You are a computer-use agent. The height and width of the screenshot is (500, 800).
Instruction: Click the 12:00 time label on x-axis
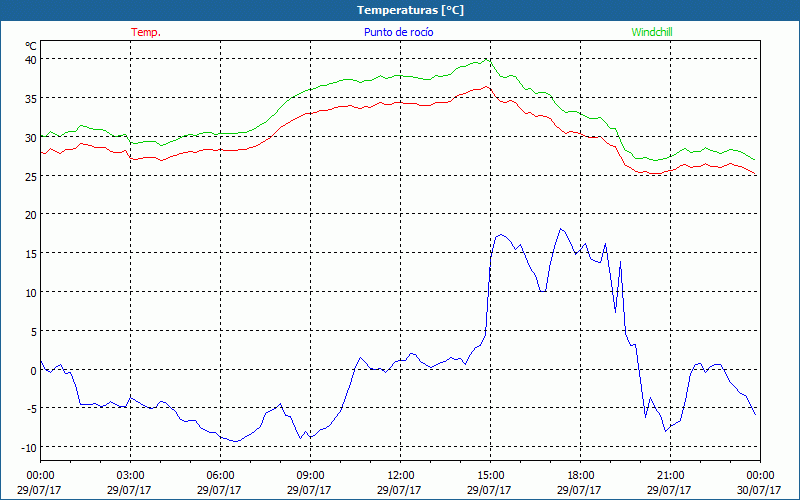(x=400, y=476)
